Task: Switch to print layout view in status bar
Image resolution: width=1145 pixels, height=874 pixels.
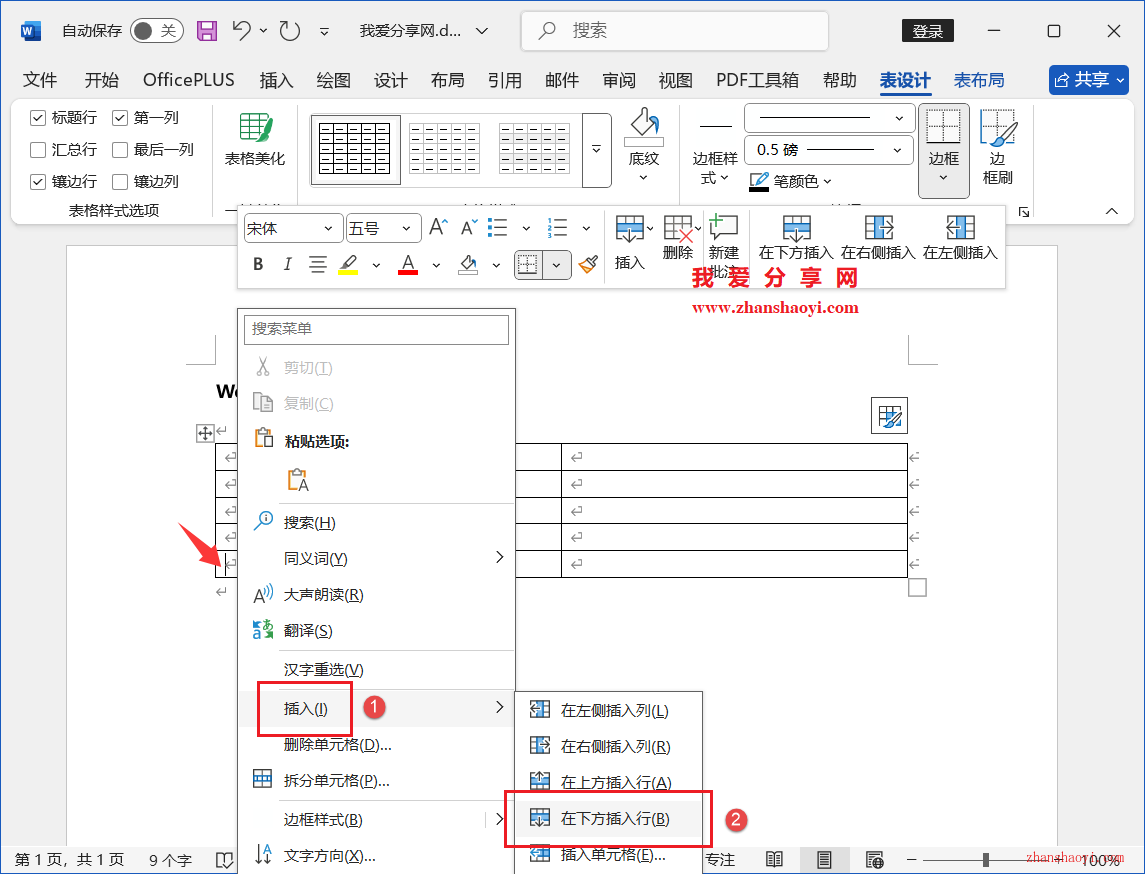Action: (824, 859)
